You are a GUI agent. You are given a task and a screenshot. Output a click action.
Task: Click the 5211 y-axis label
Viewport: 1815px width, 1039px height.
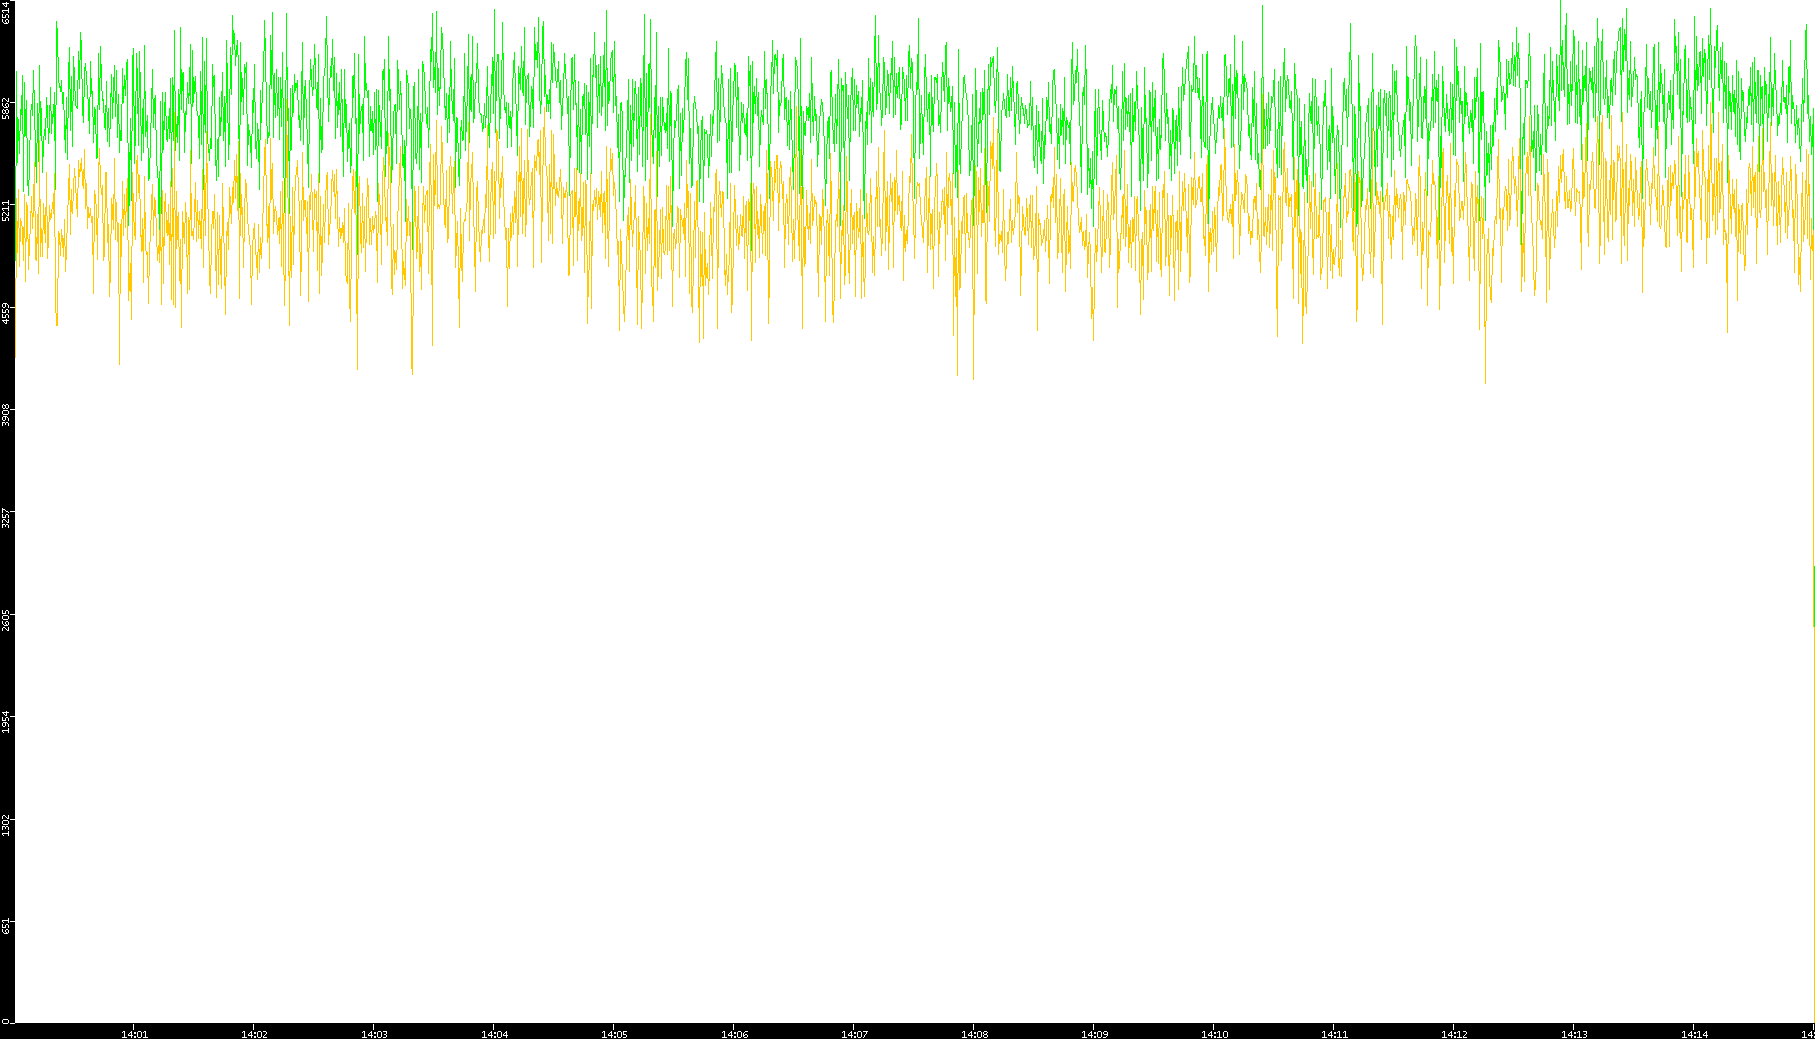point(7,210)
